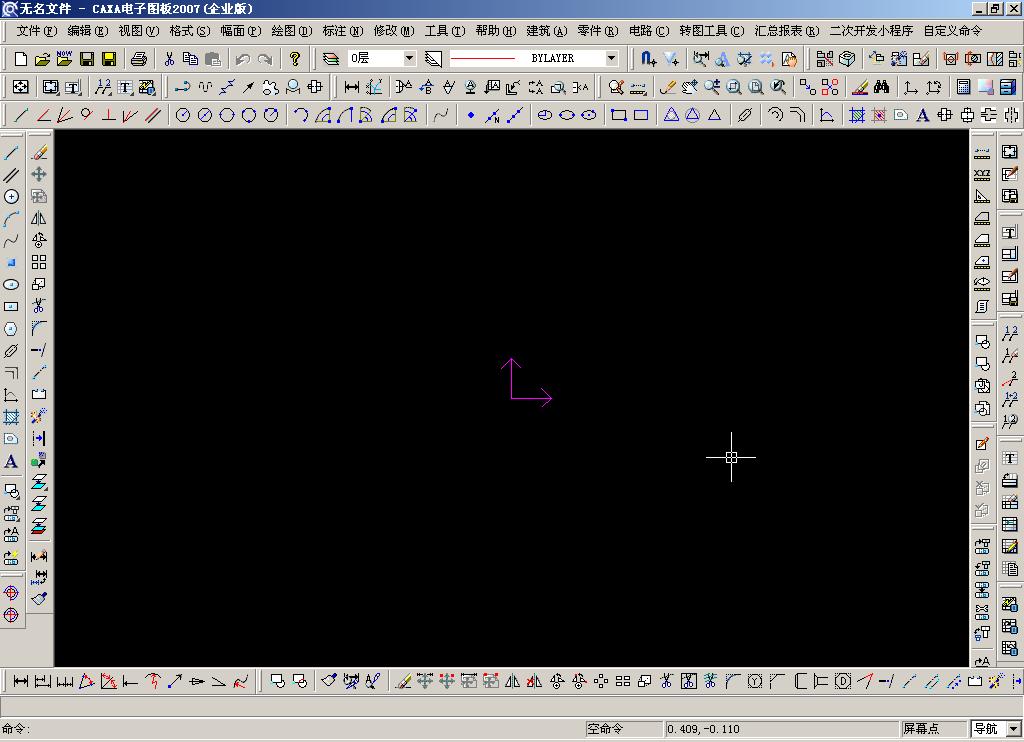Click the display-all zoom extents icon
The image size is (1024, 742).
756,87
